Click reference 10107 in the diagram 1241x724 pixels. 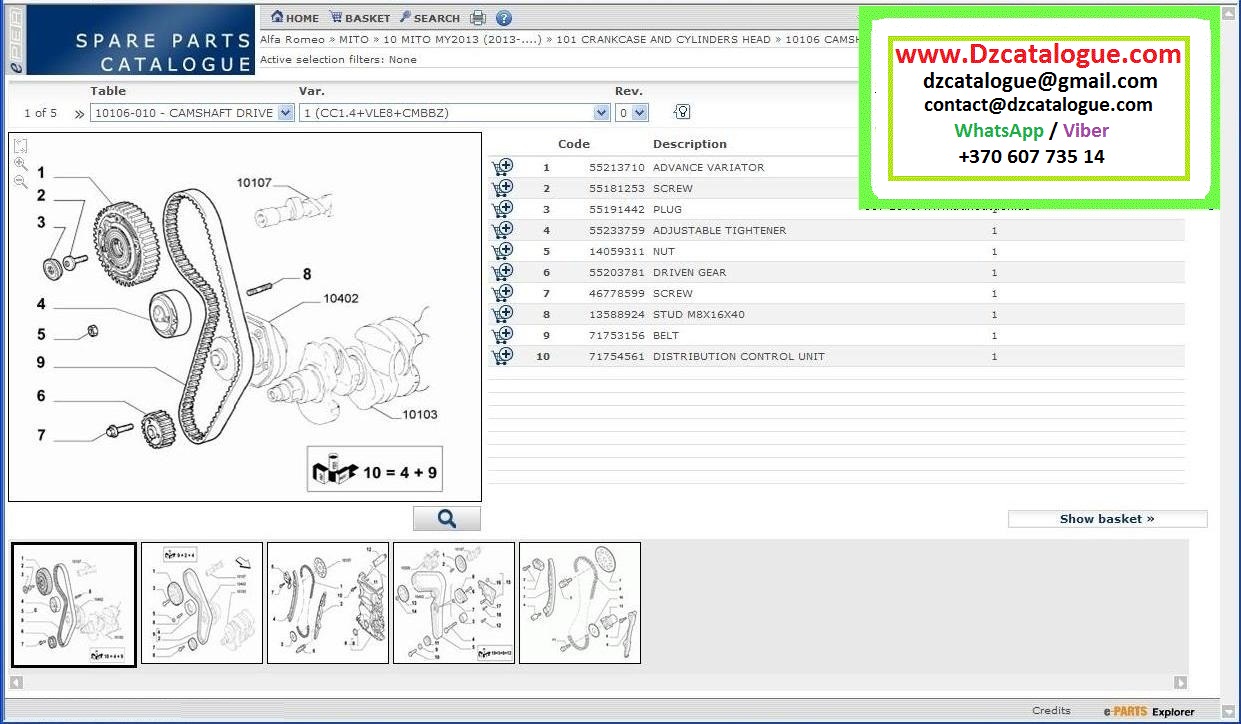coord(254,182)
